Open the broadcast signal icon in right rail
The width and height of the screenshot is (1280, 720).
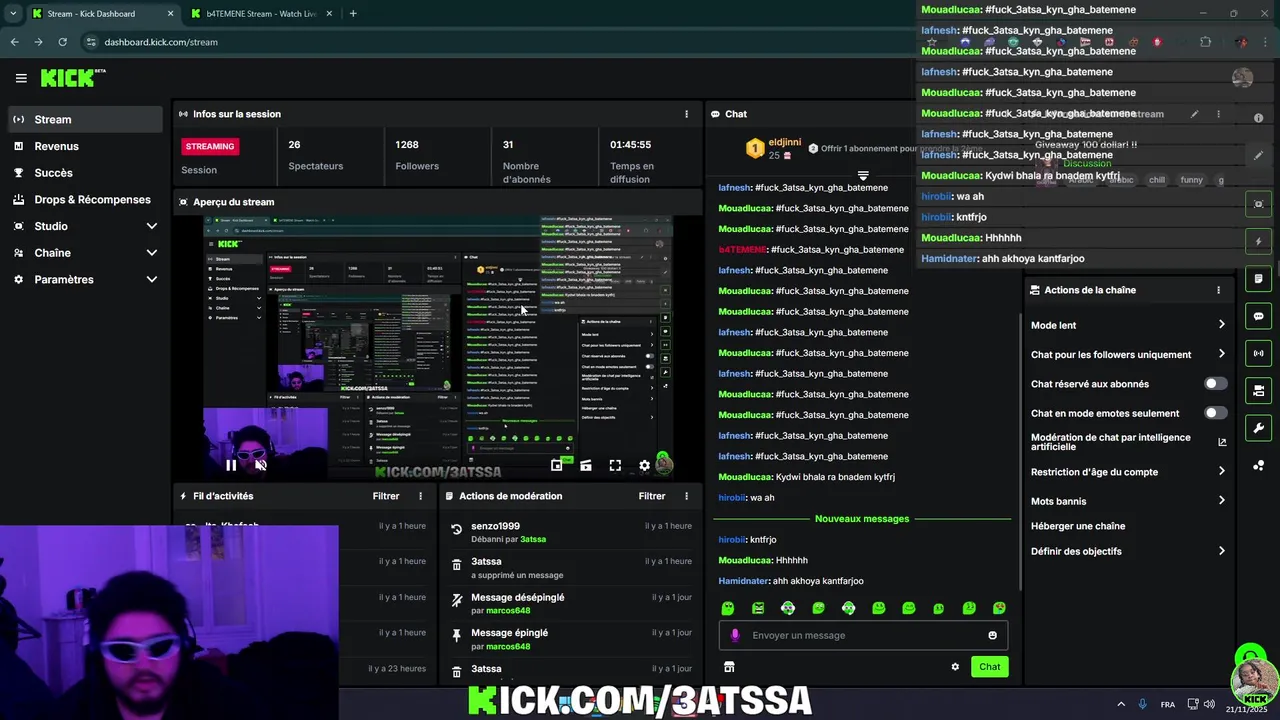[x=1258, y=353]
